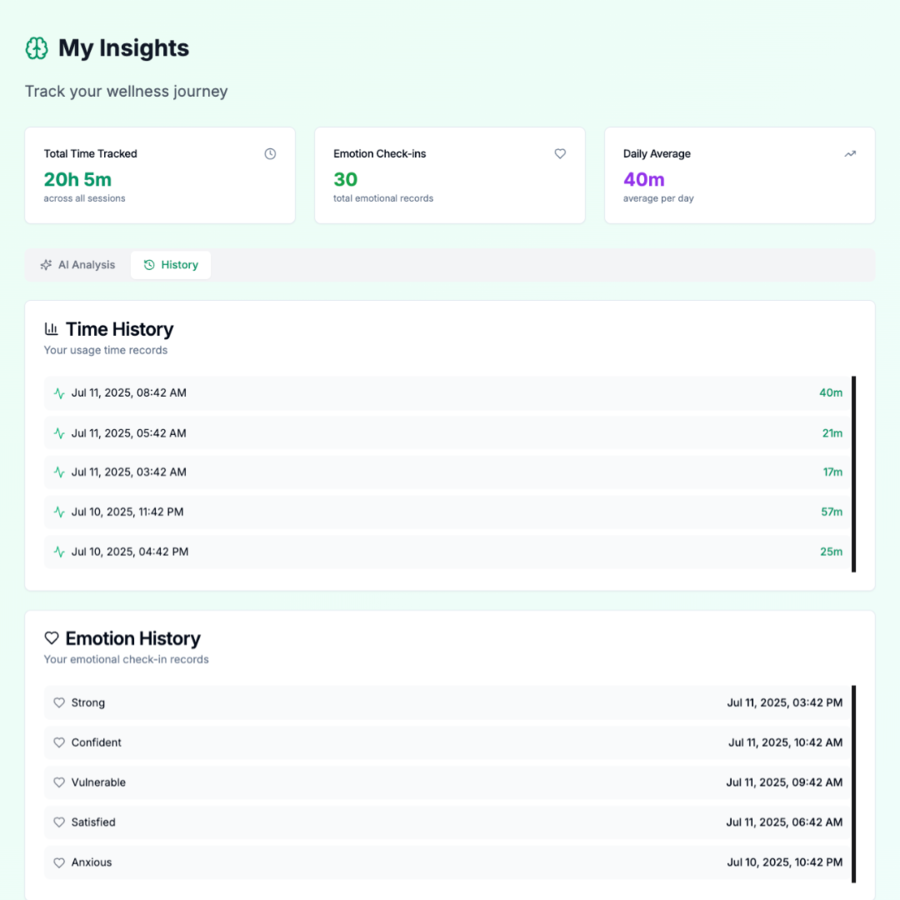Click the brain logo icon beside My Insights
The width and height of the screenshot is (900, 900).
click(37, 48)
